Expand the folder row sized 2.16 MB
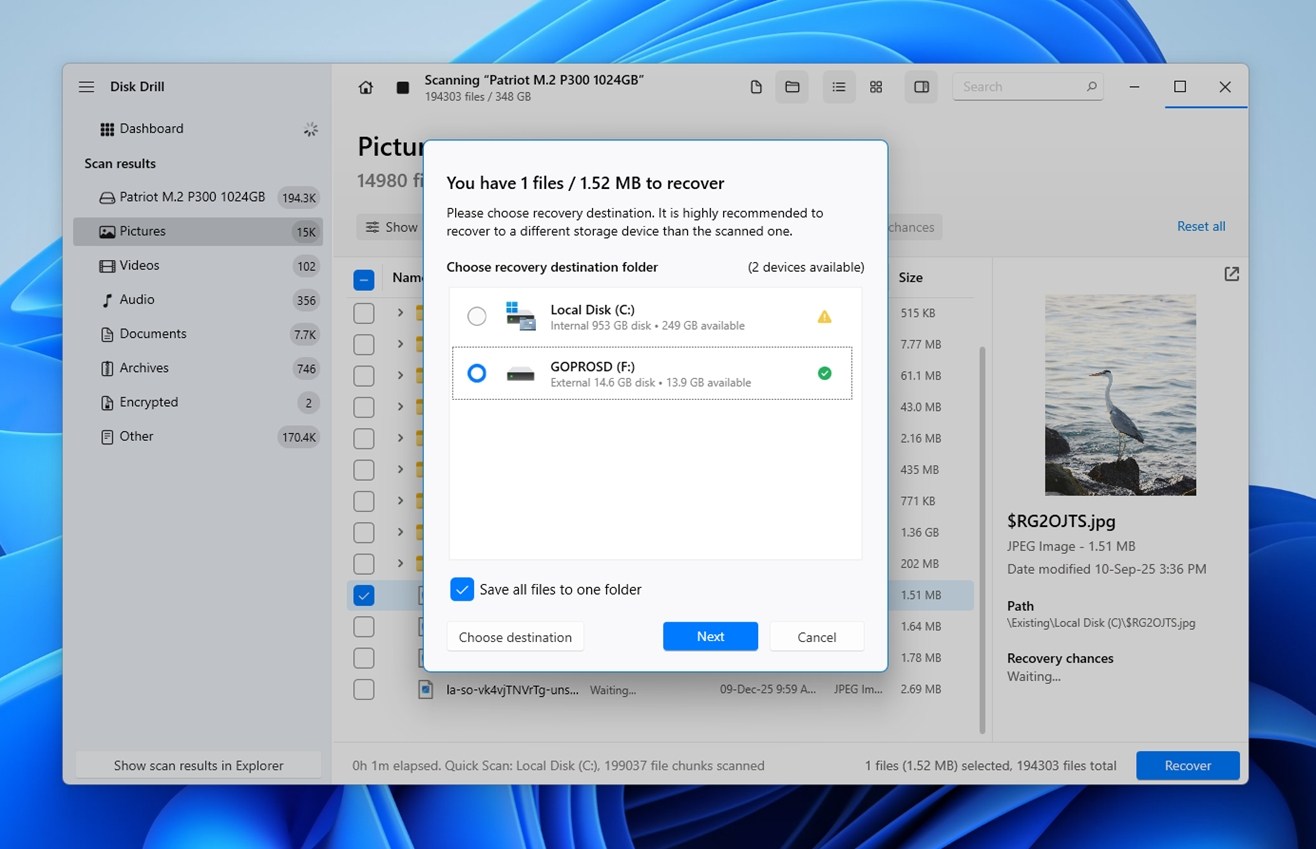The width and height of the screenshot is (1316, 849). [x=400, y=438]
